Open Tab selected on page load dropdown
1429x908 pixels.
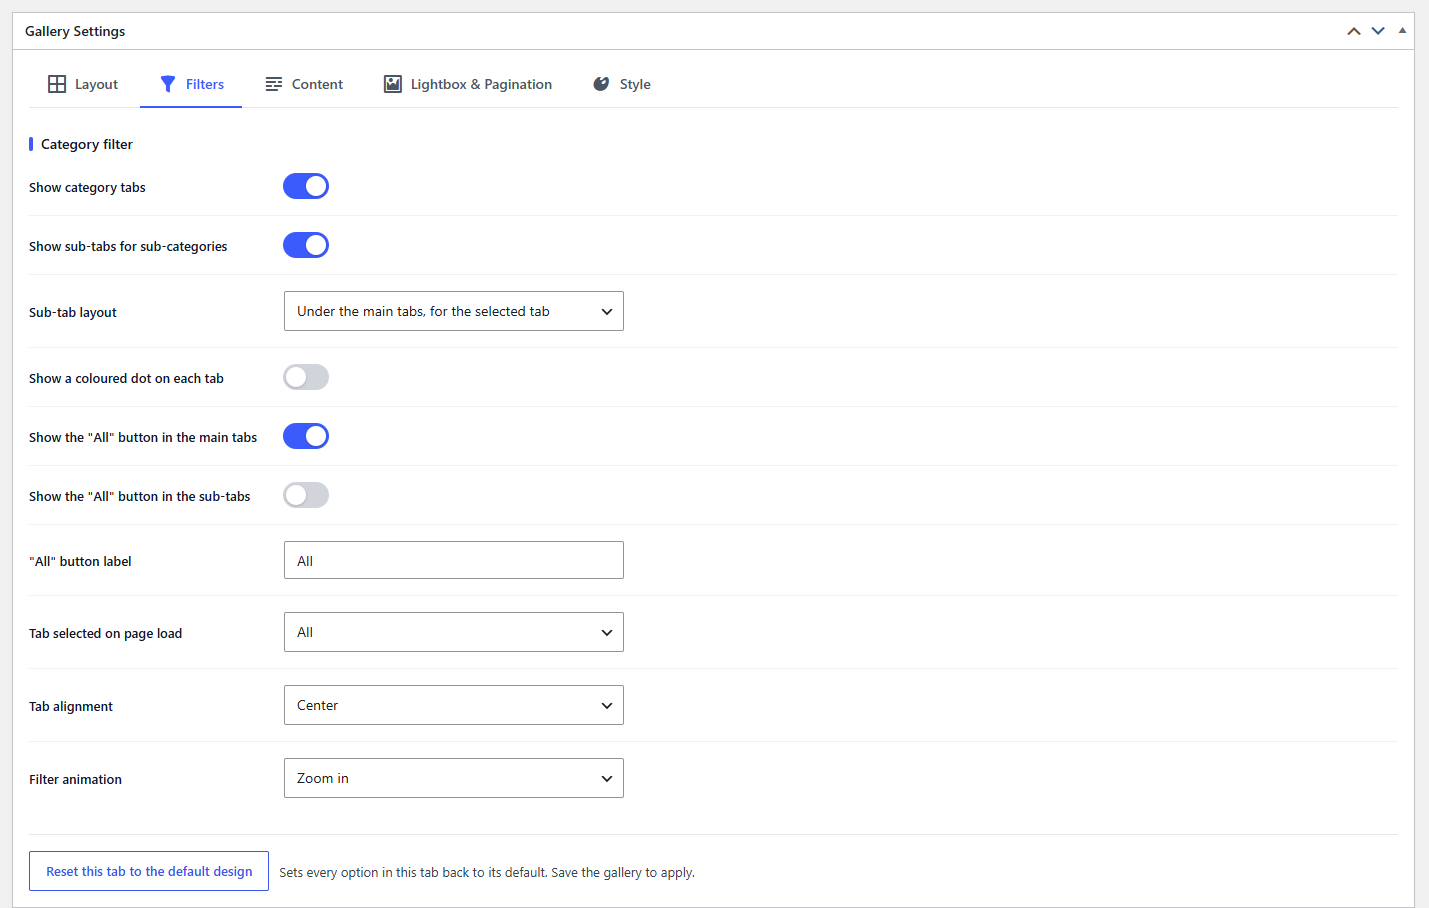click(x=454, y=632)
